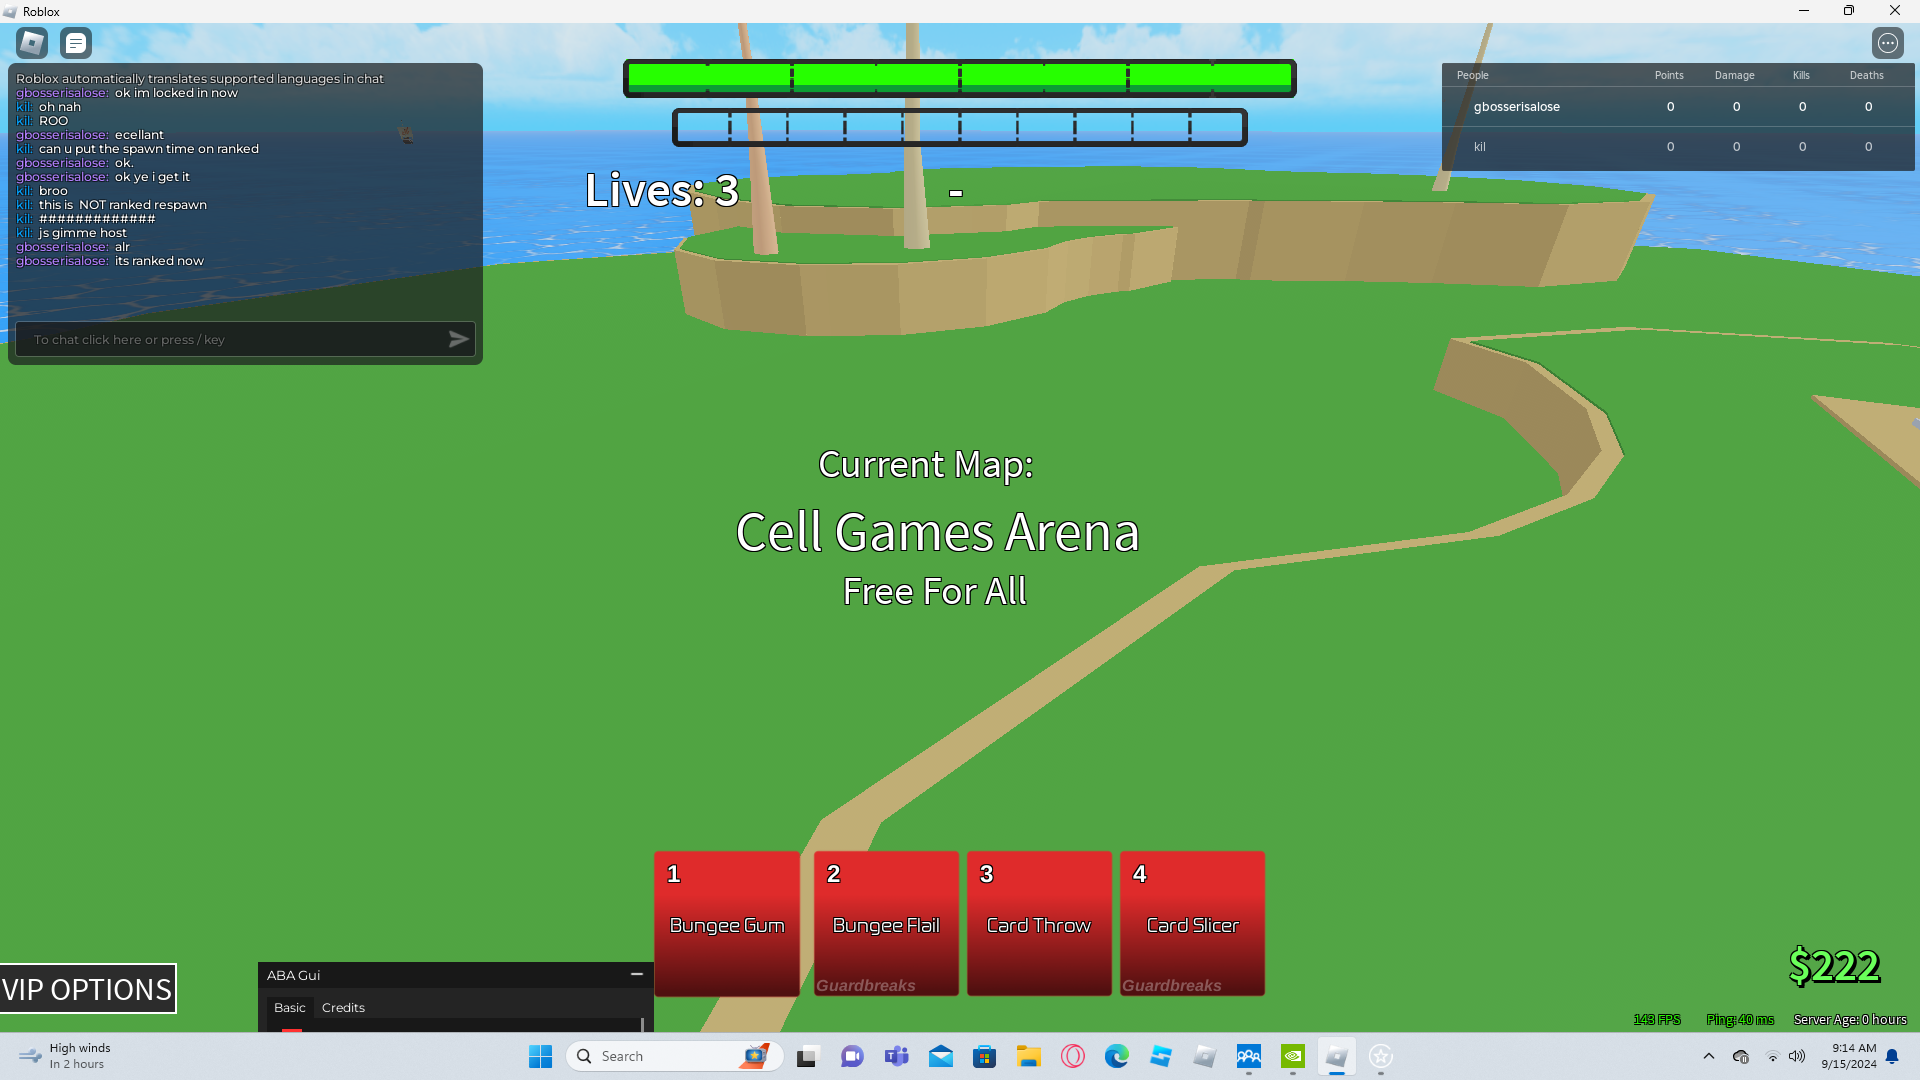Open the blue Roblox Studio taskbar icon

click(x=1161, y=1056)
